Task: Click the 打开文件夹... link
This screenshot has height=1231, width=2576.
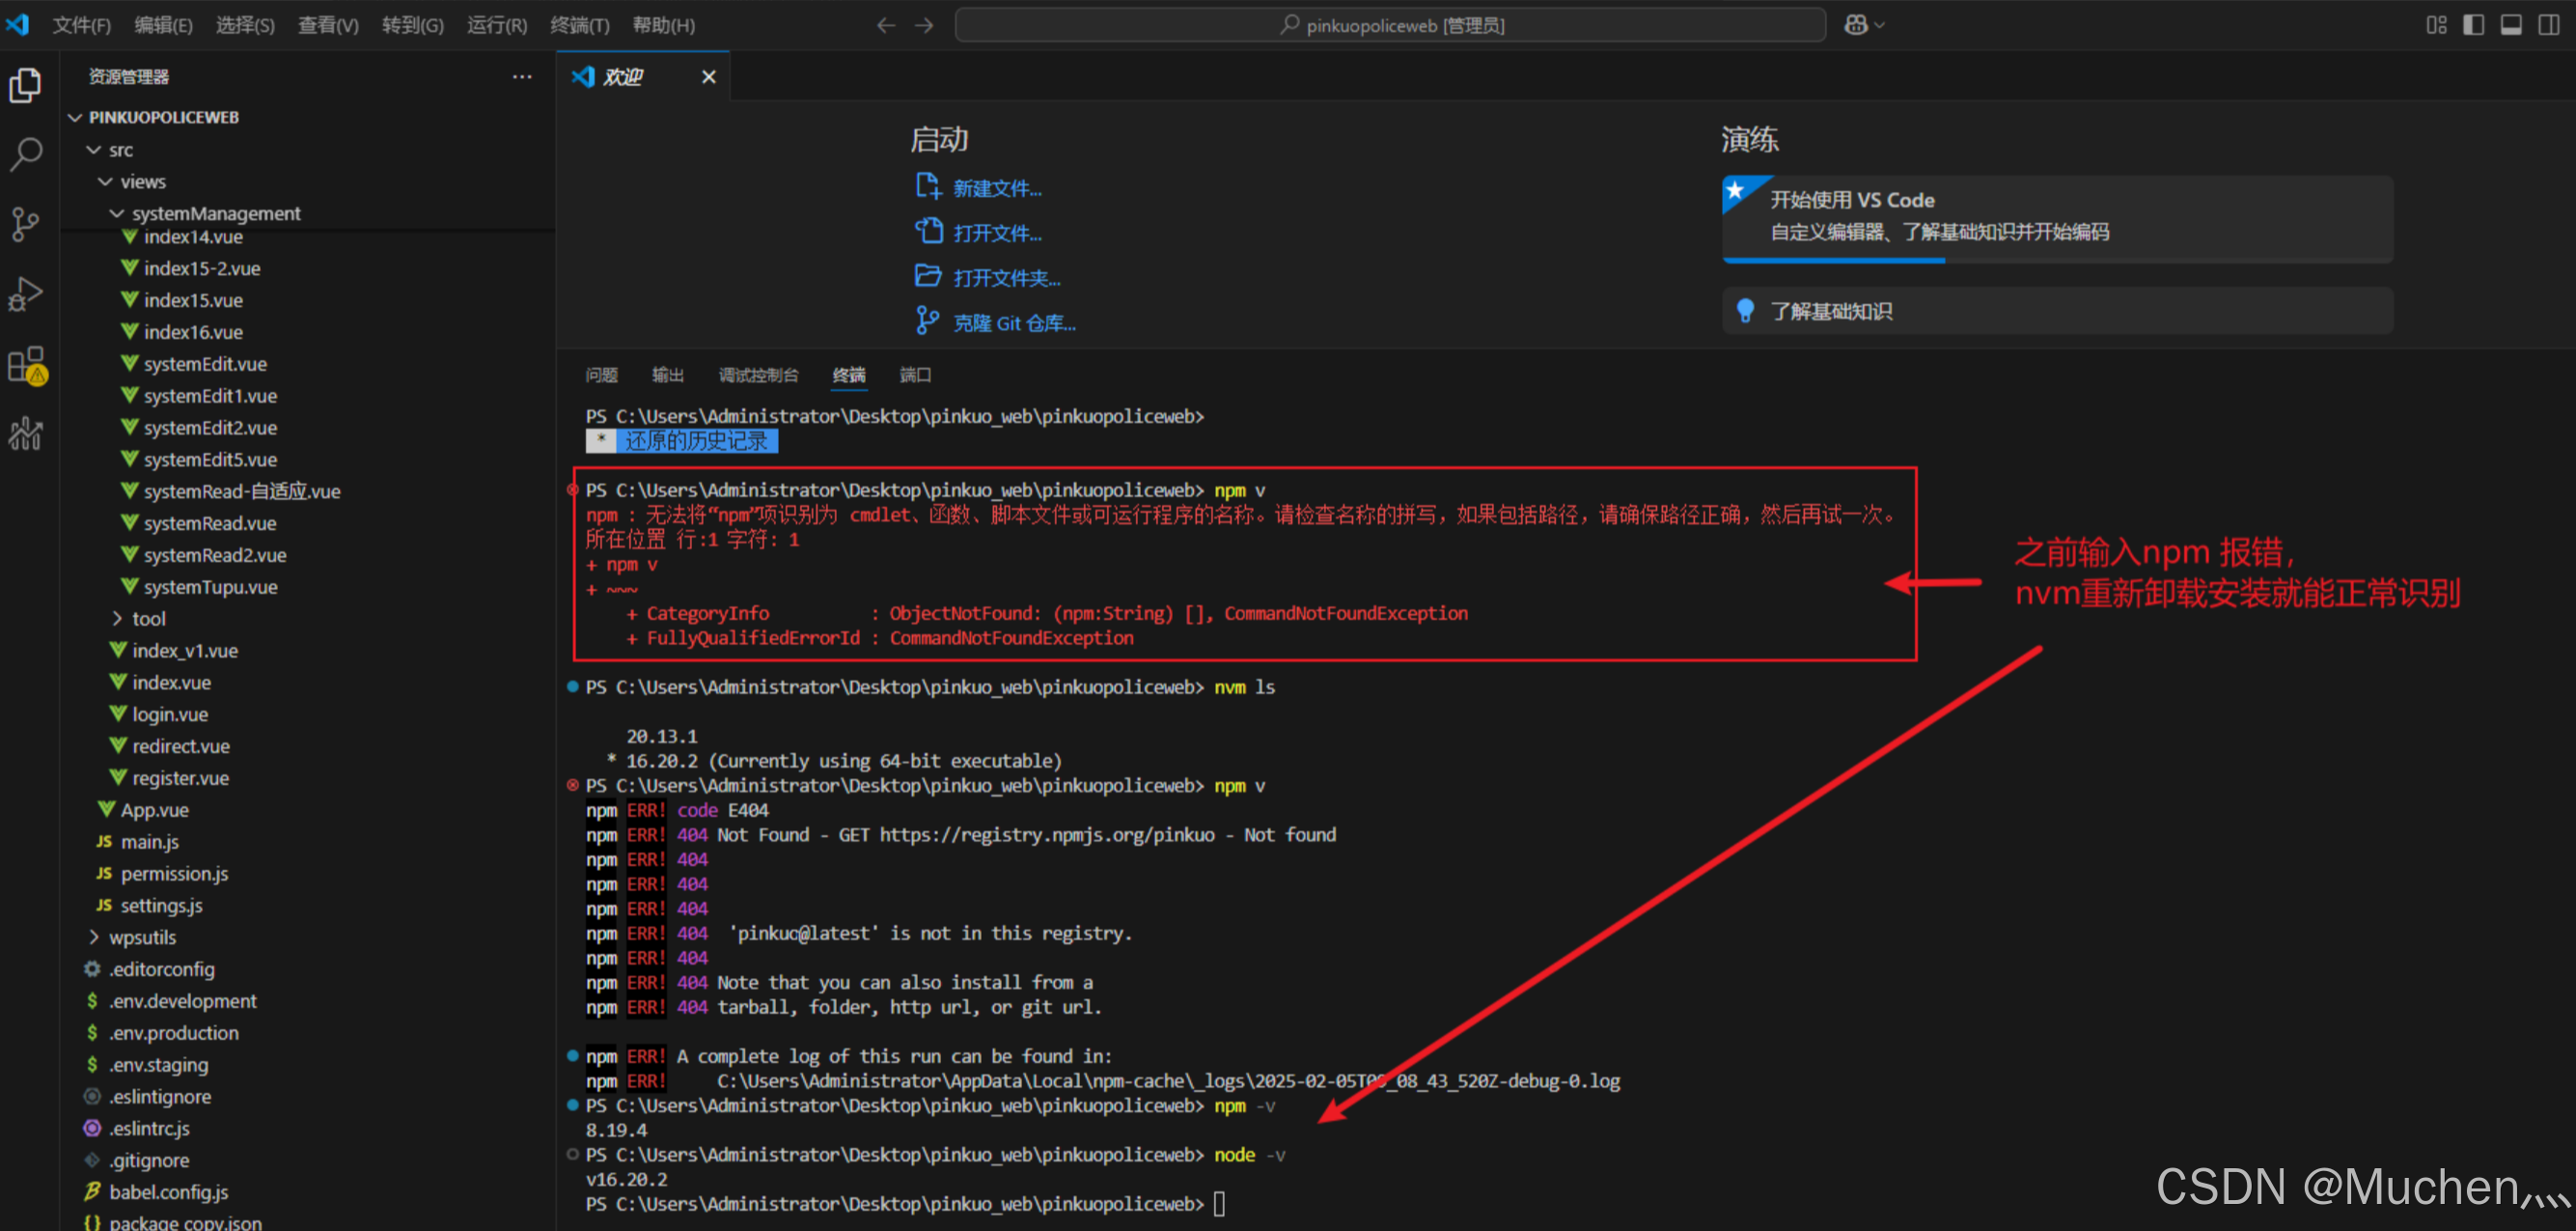Action: click(1007, 278)
